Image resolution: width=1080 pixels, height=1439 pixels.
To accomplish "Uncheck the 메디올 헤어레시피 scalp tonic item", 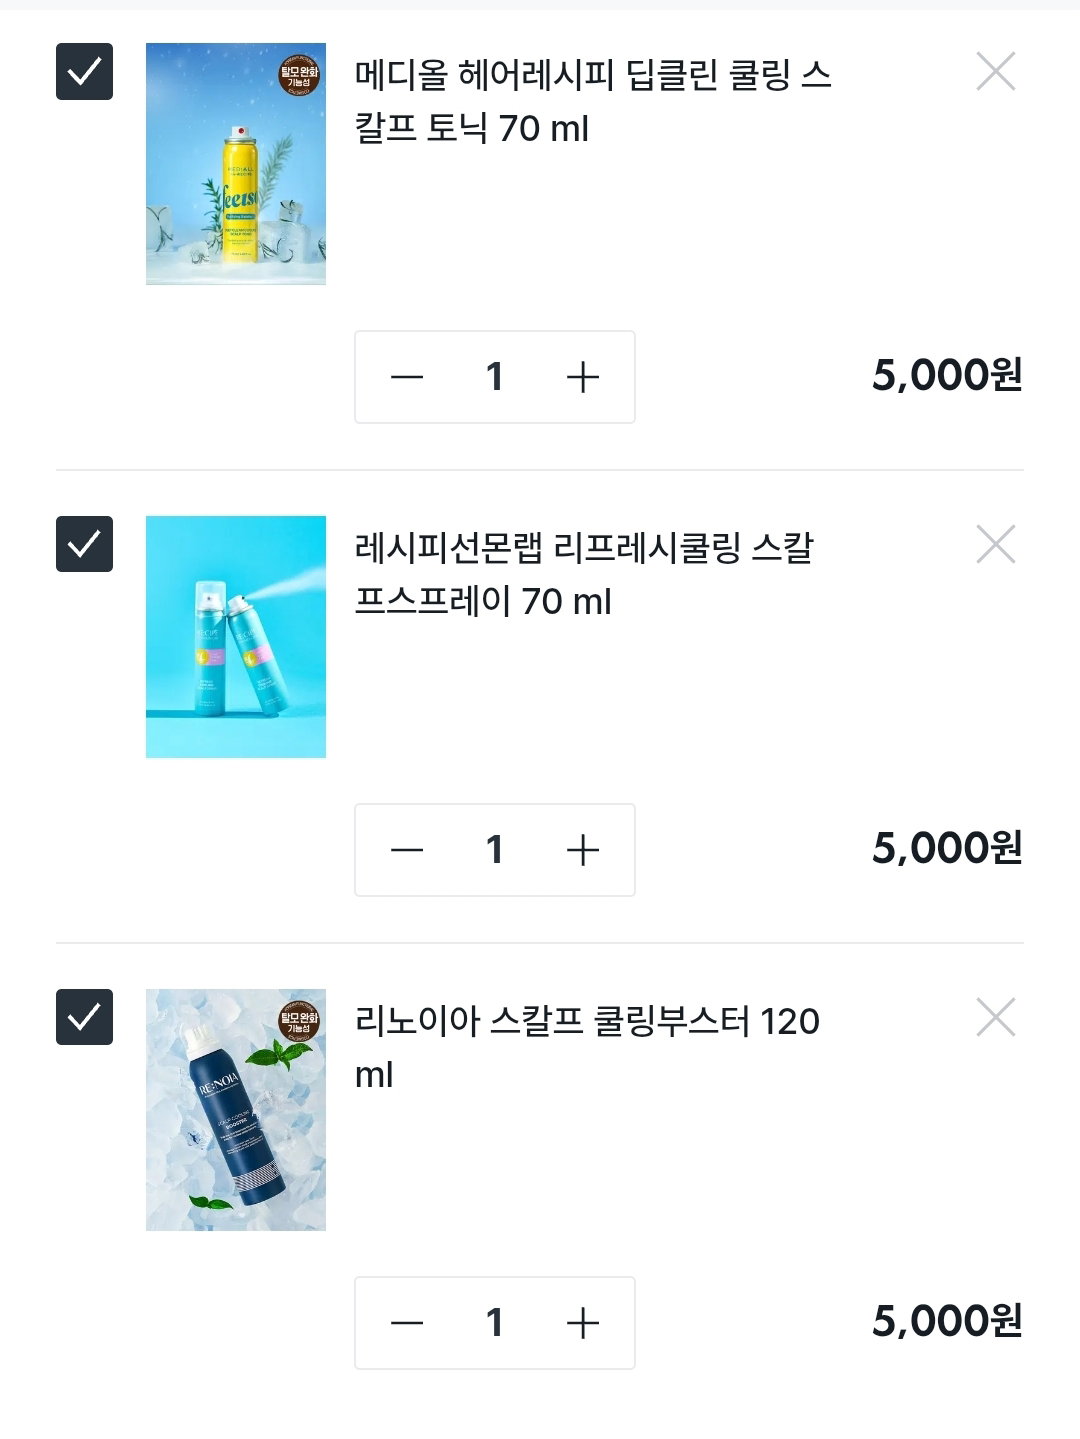I will pos(84,71).
